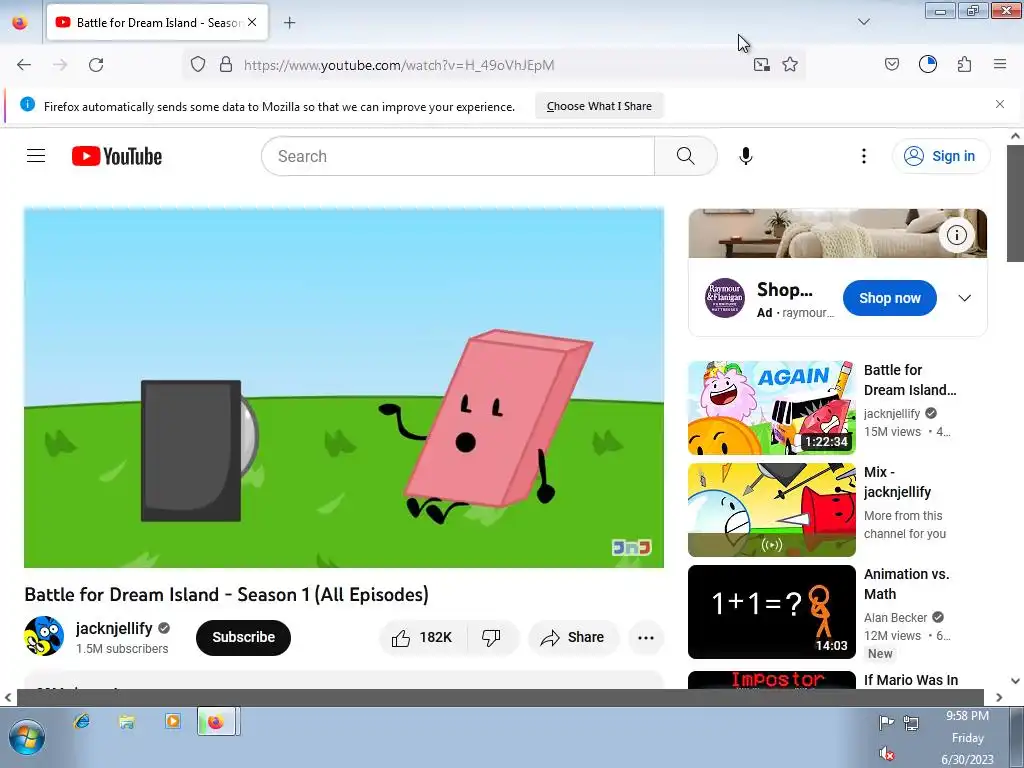This screenshot has height=768, width=1024.
Task: Select the Battle for Dream Island tab
Action: pyautogui.click(x=157, y=23)
